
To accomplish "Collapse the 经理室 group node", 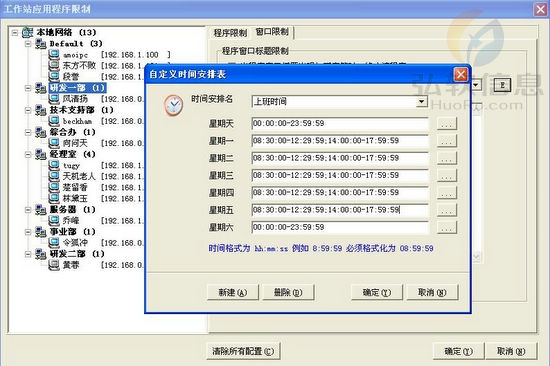I will click(28, 154).
